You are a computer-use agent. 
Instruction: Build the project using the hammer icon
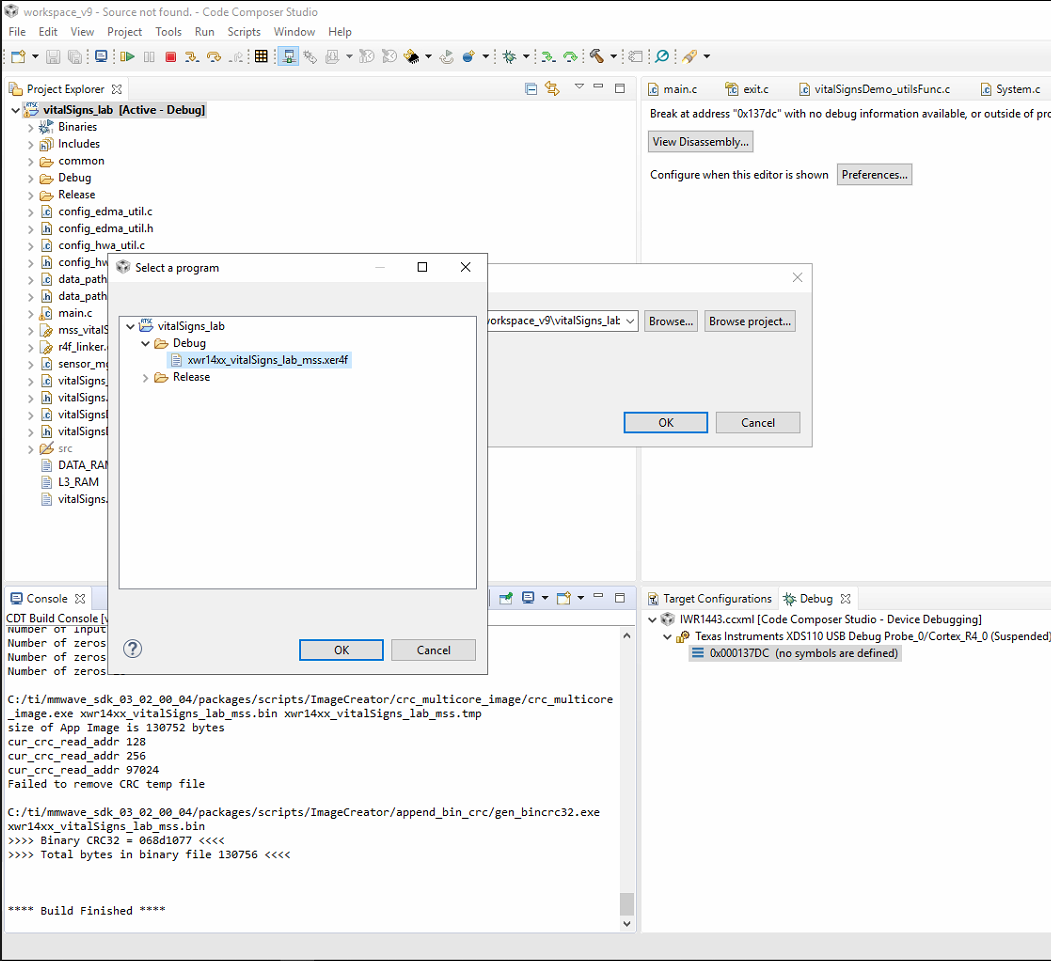pos(597,57)
